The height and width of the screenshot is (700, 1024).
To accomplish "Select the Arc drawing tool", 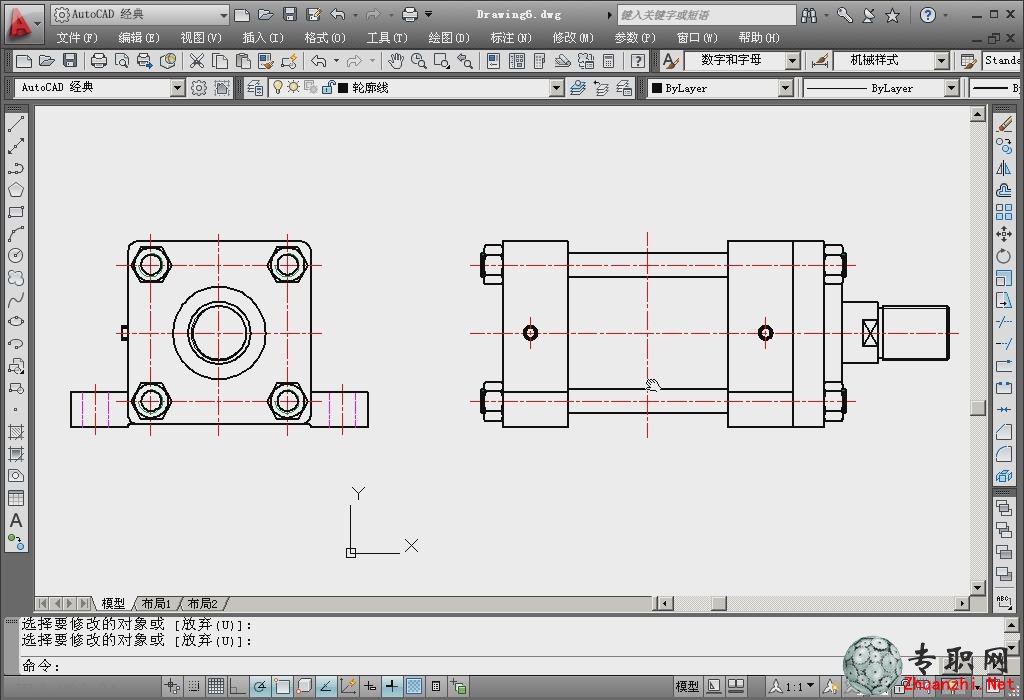I will pos(16,234).
